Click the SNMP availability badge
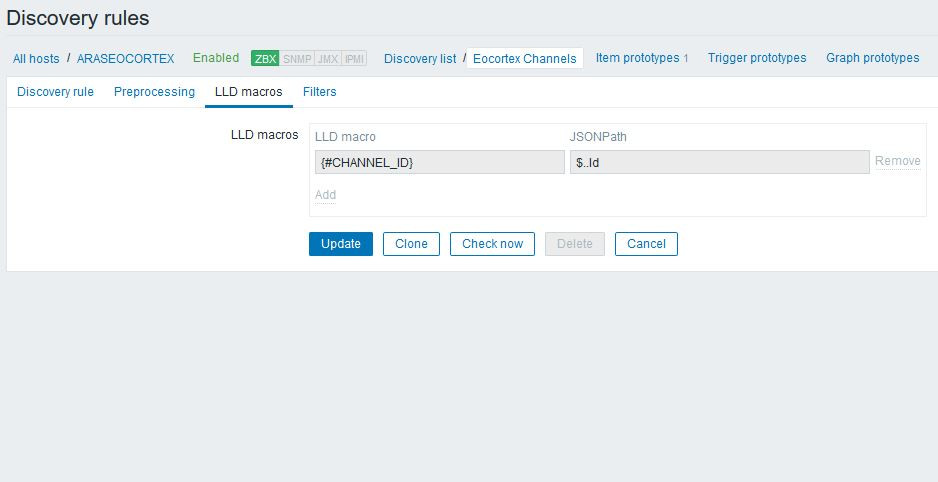 click(x=297, y=59)
